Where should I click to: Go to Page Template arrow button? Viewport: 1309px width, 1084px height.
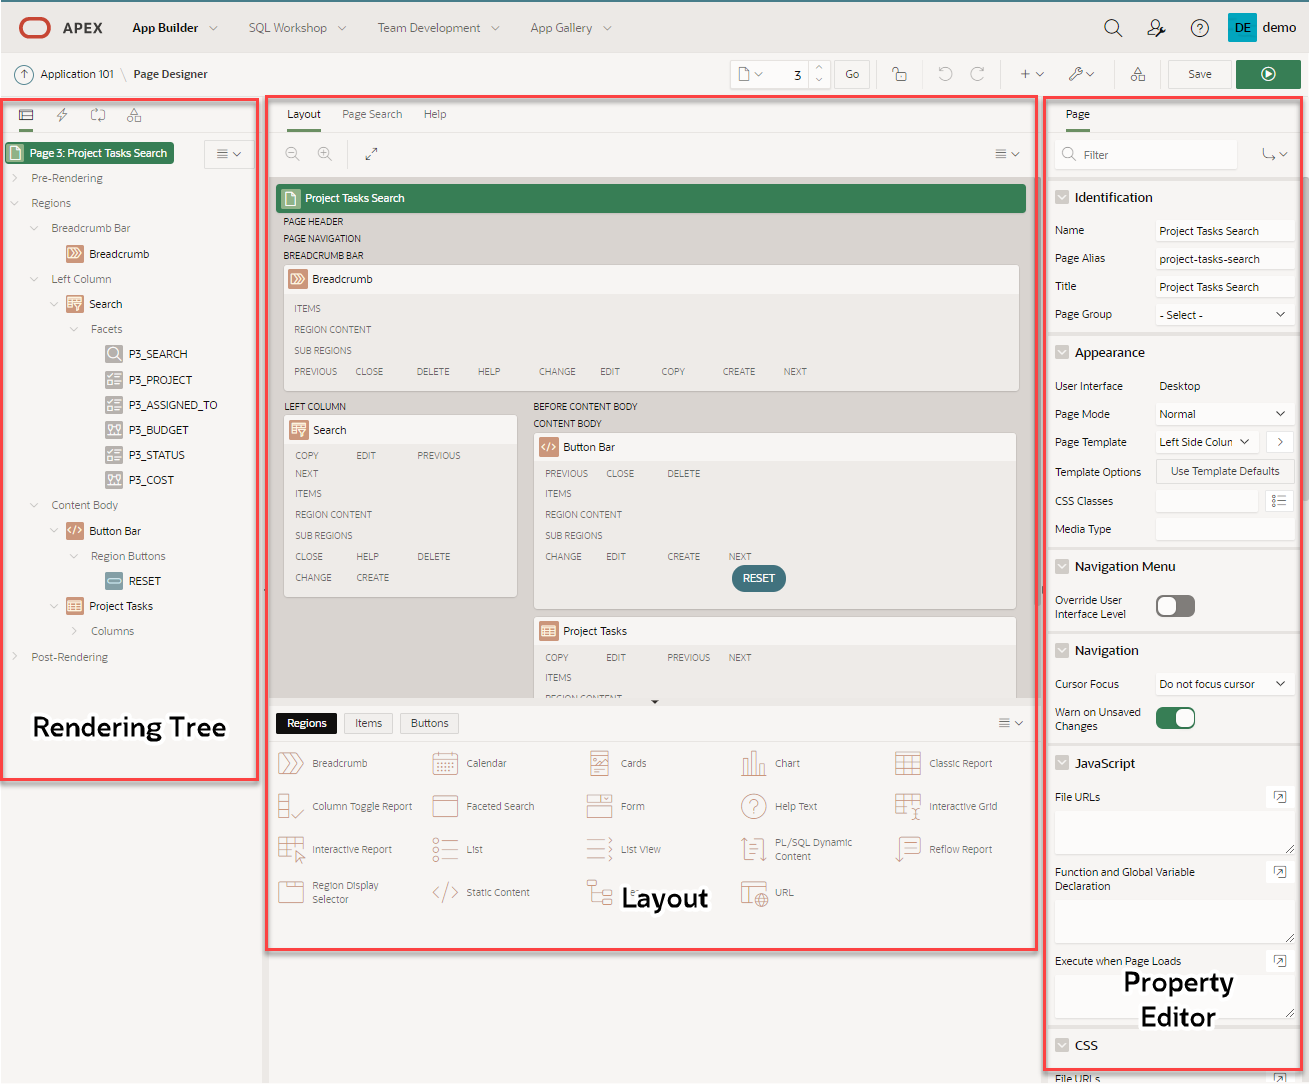(1280, 442)
